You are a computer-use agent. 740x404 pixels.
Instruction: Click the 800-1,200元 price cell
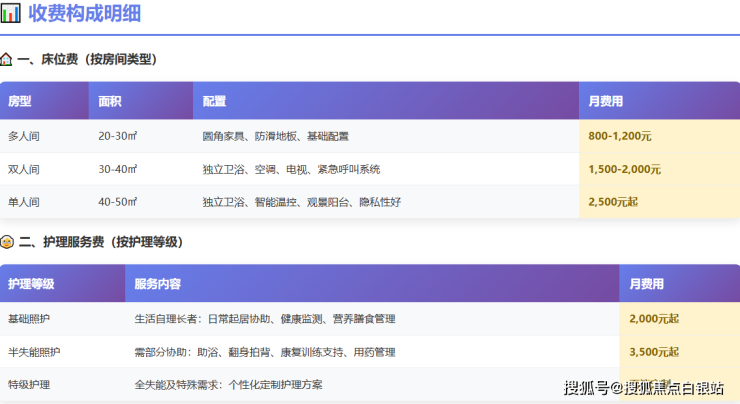[x=620, y=136]
